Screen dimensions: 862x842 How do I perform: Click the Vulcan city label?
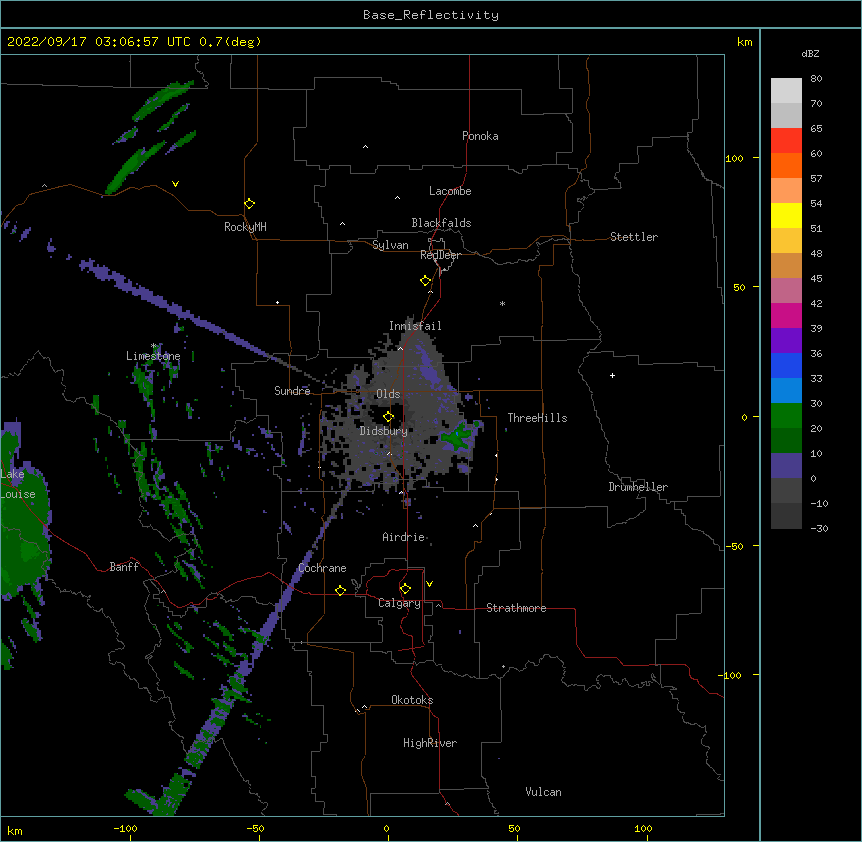pos(543,792)
